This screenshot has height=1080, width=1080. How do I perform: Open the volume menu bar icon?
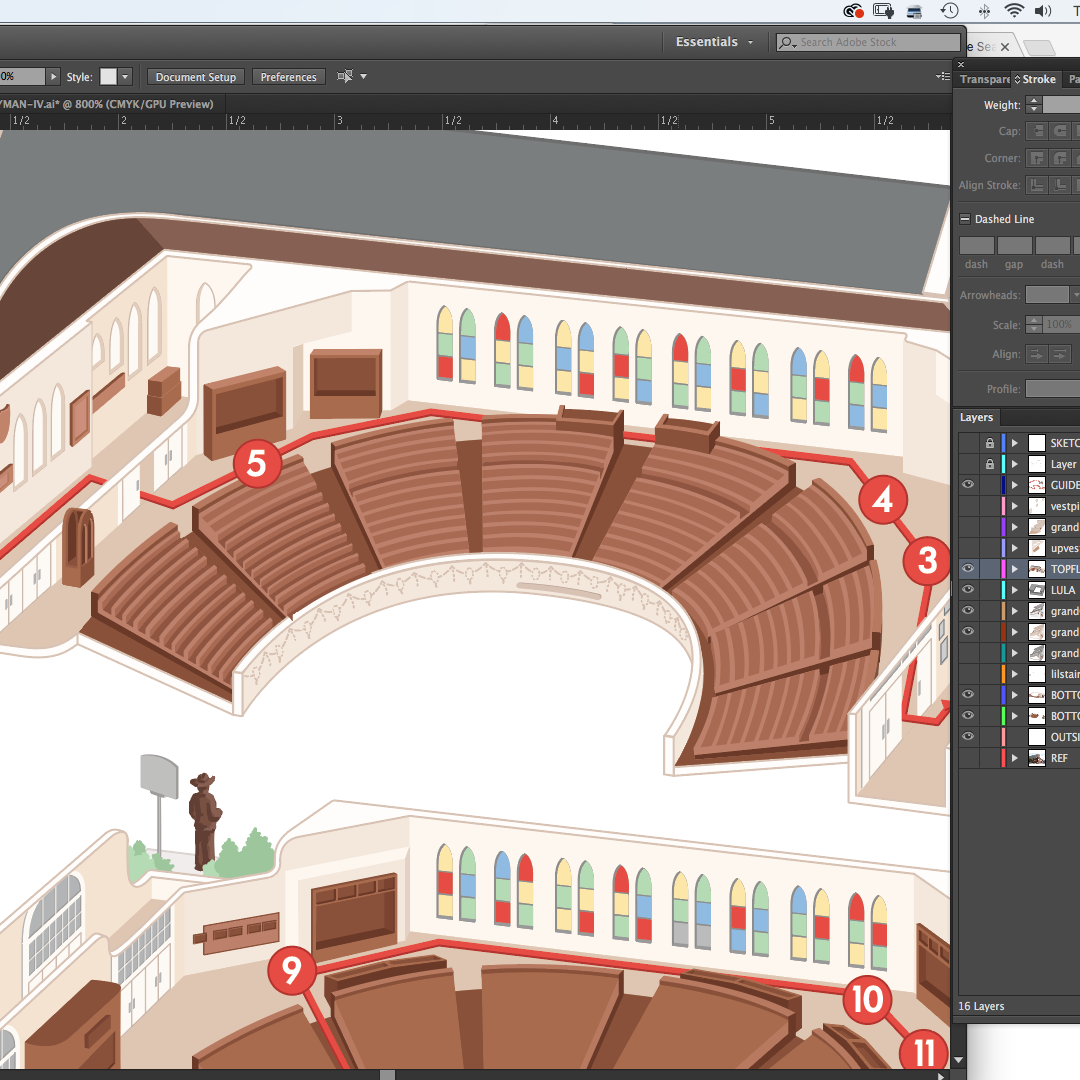coord(1043,10)
